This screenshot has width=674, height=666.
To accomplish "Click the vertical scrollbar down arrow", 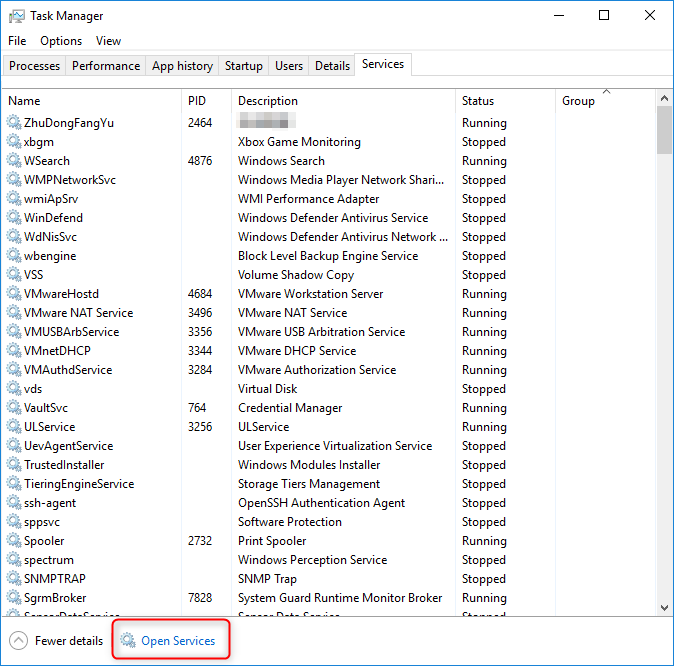I will [x=665, y=606].
